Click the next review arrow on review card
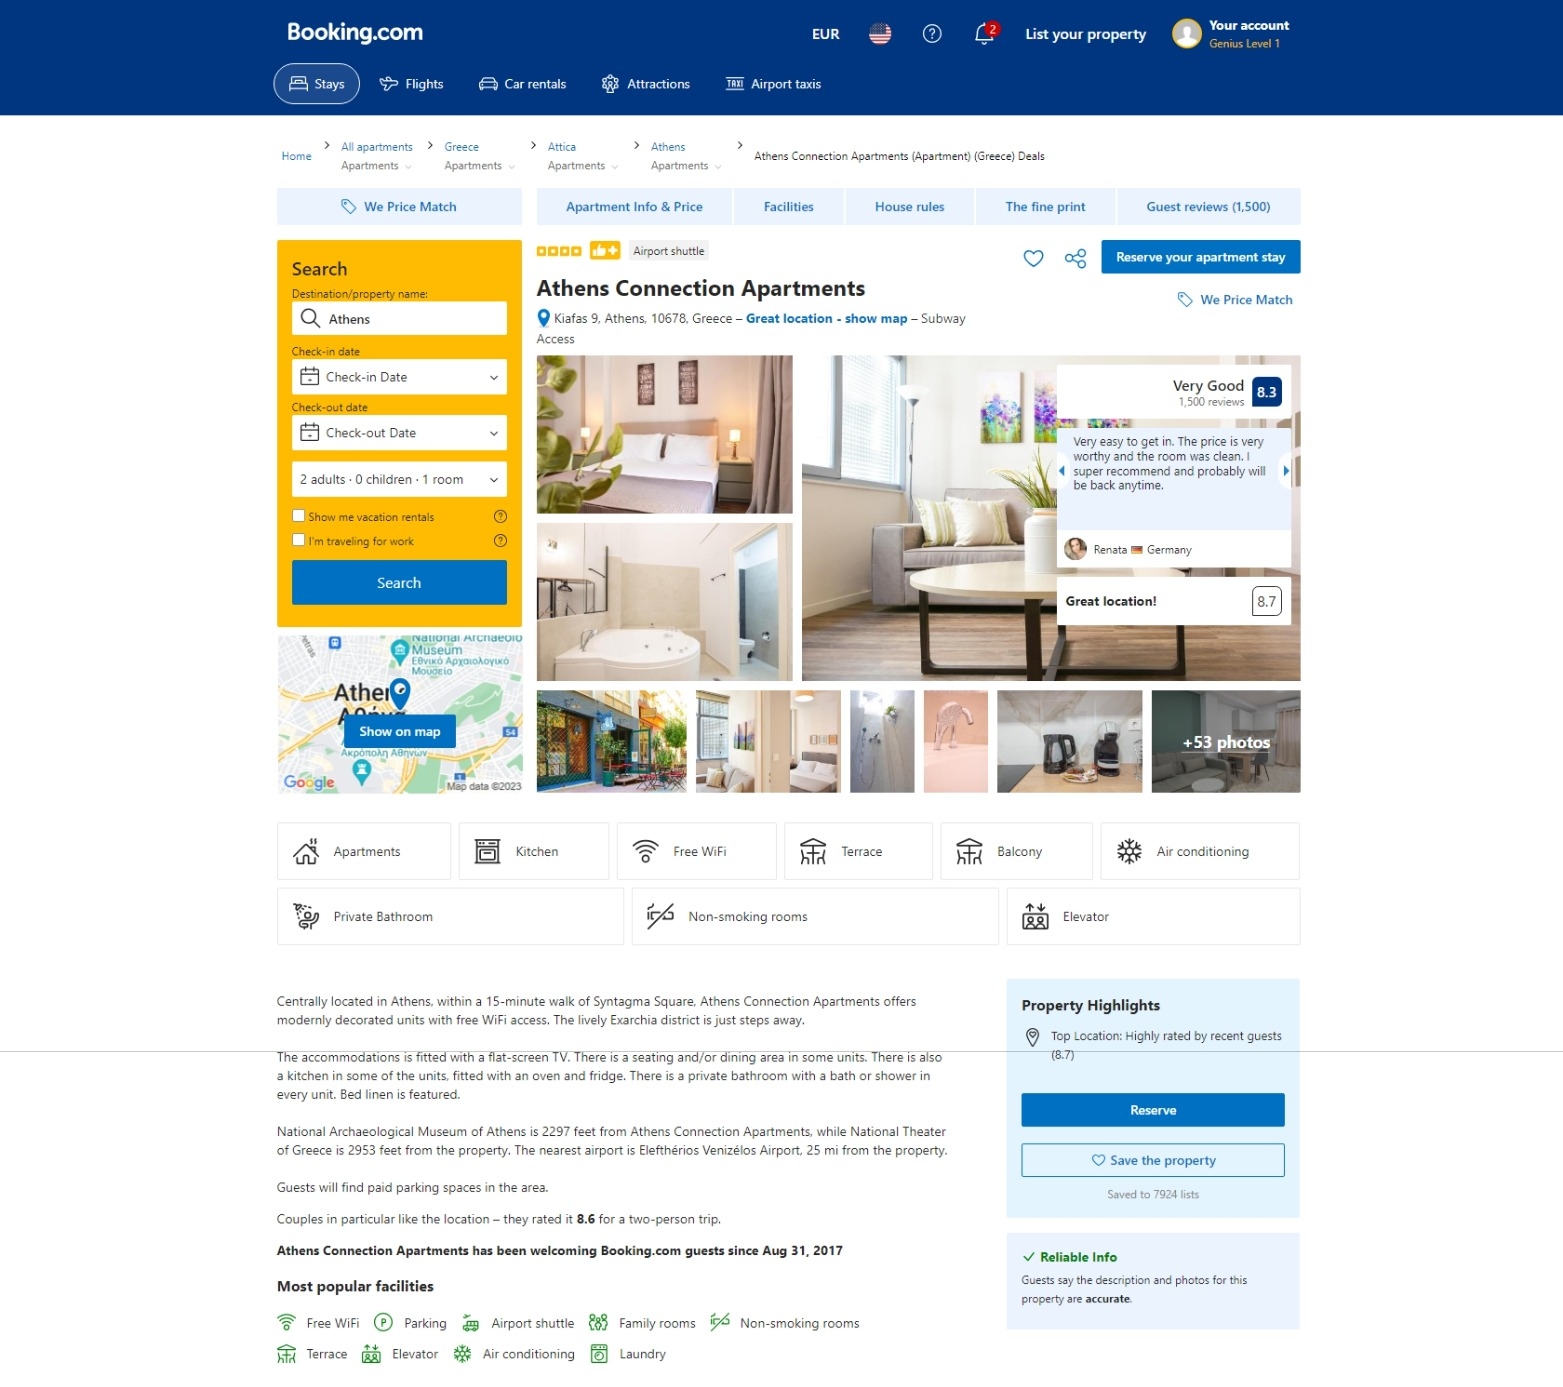Image resolution: width=1563 pixels, height=1387 pixels. (x=1285, y=470)
